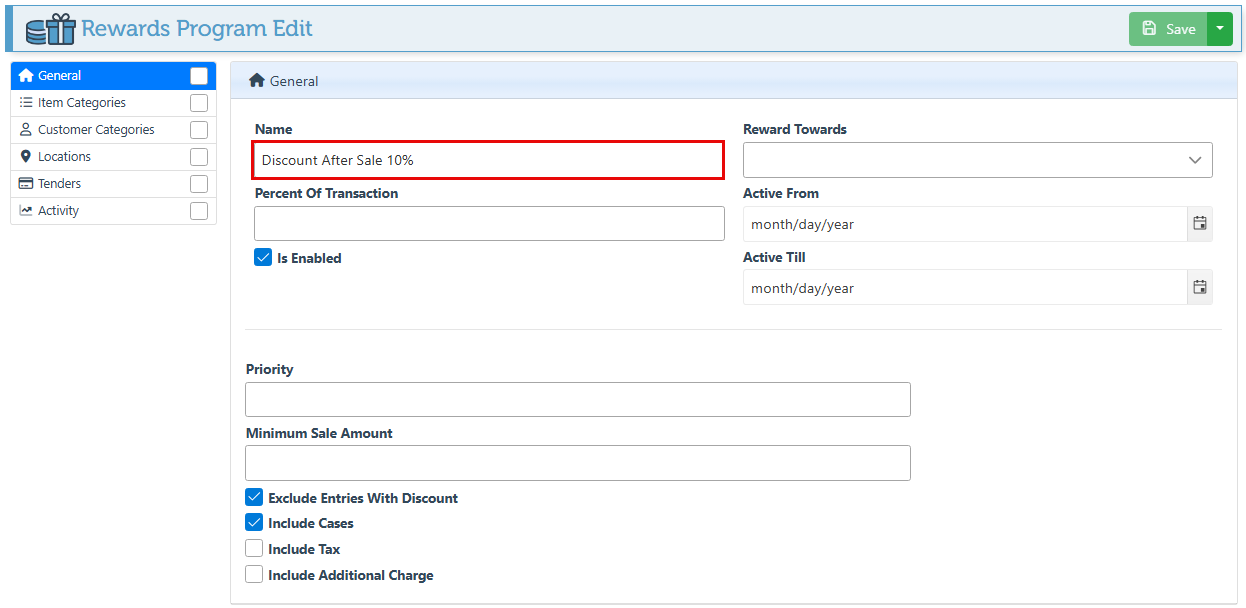Switch to the Locations sidebar tab
Image resolution: width=1246 pixels, height=608 pixels.
(64, 157)
